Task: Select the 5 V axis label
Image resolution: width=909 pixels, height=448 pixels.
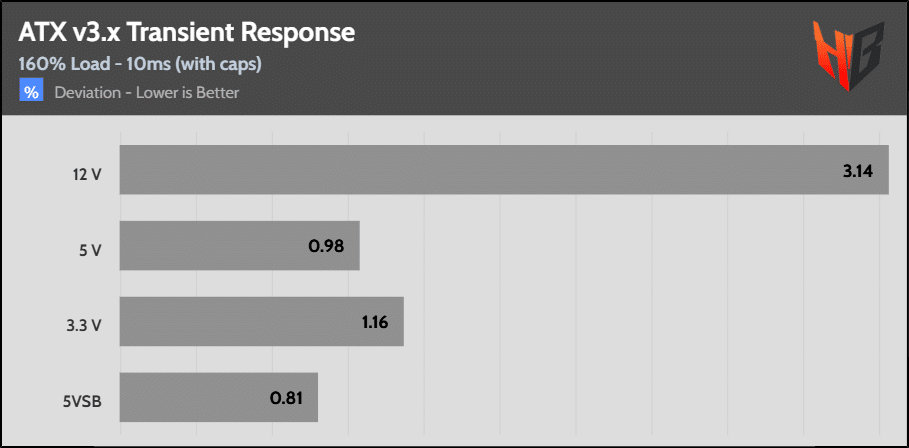Action: [x=91, y=247]
